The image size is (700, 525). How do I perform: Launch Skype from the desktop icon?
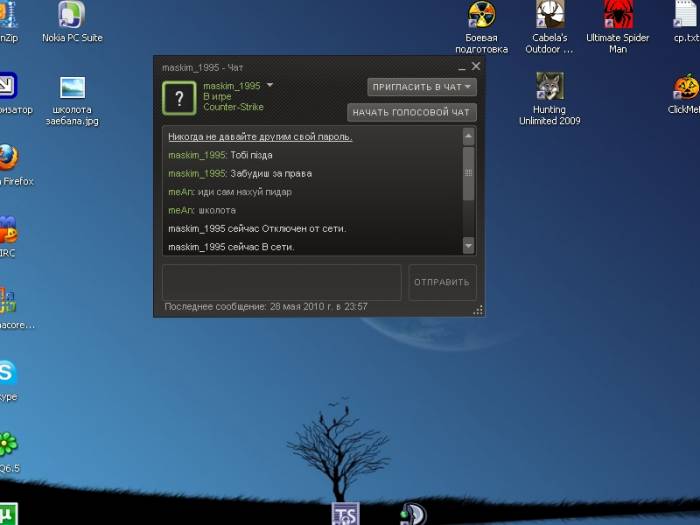click(6, 373)
